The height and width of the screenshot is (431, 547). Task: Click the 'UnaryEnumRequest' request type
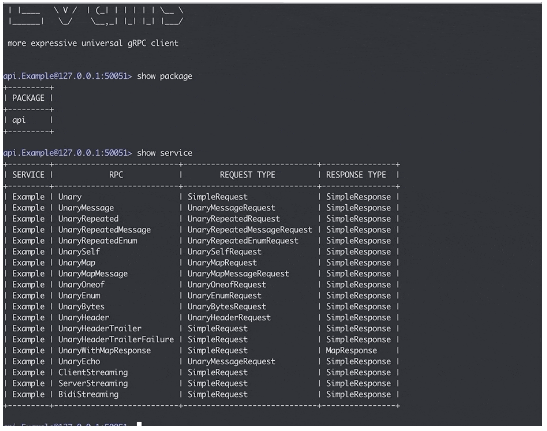click(224, 296)
